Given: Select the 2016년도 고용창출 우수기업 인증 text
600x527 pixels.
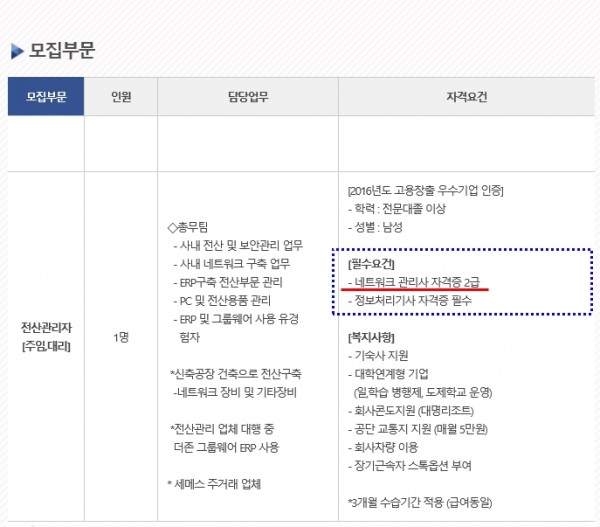Looking at the screenshot, I should click(x=425, y=190).
